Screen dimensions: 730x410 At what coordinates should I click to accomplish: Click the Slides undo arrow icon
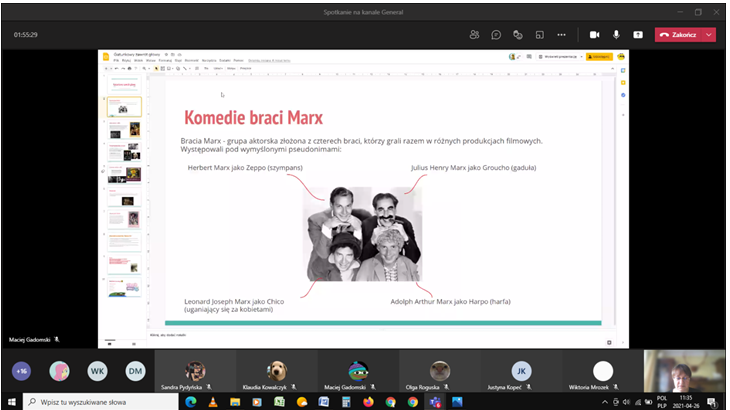(116, 68)
